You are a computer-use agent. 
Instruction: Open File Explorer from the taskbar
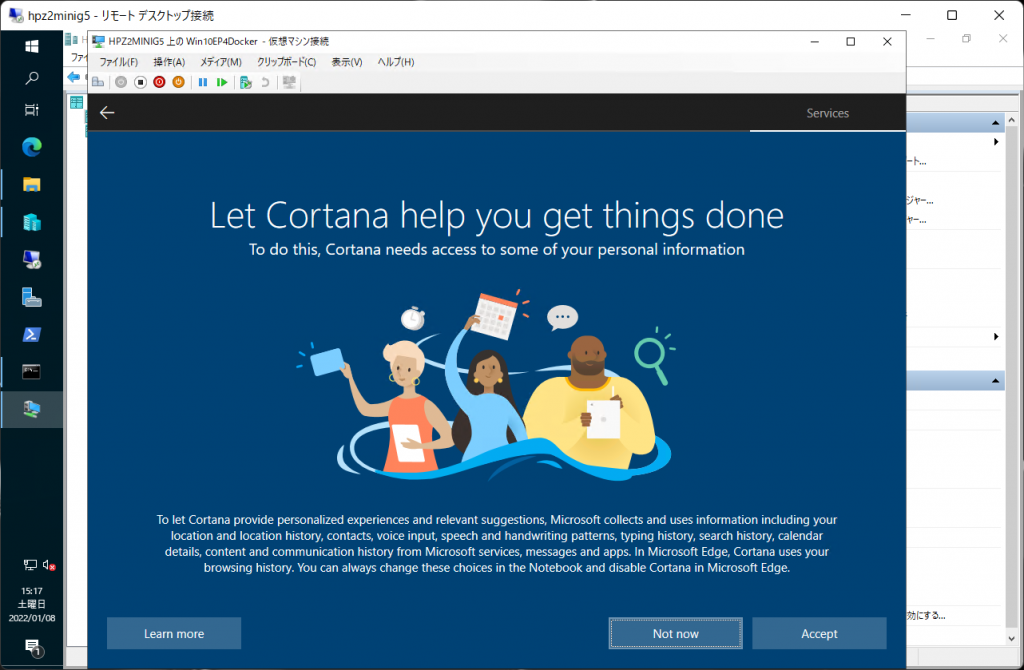pyautogui.click(x=31, y=185)
